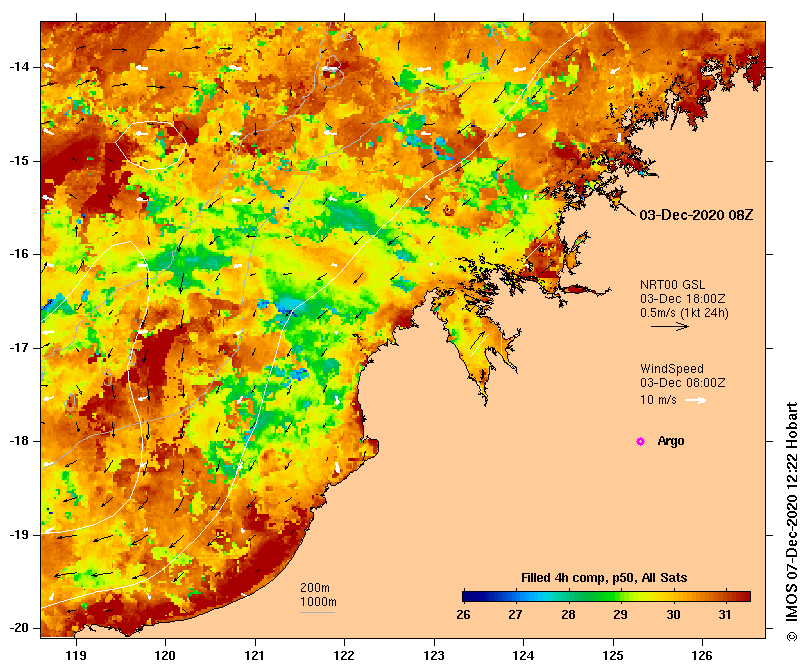809x672 pixels.
Task: Click the latitude label -20
Action: (x=19, y=629)
